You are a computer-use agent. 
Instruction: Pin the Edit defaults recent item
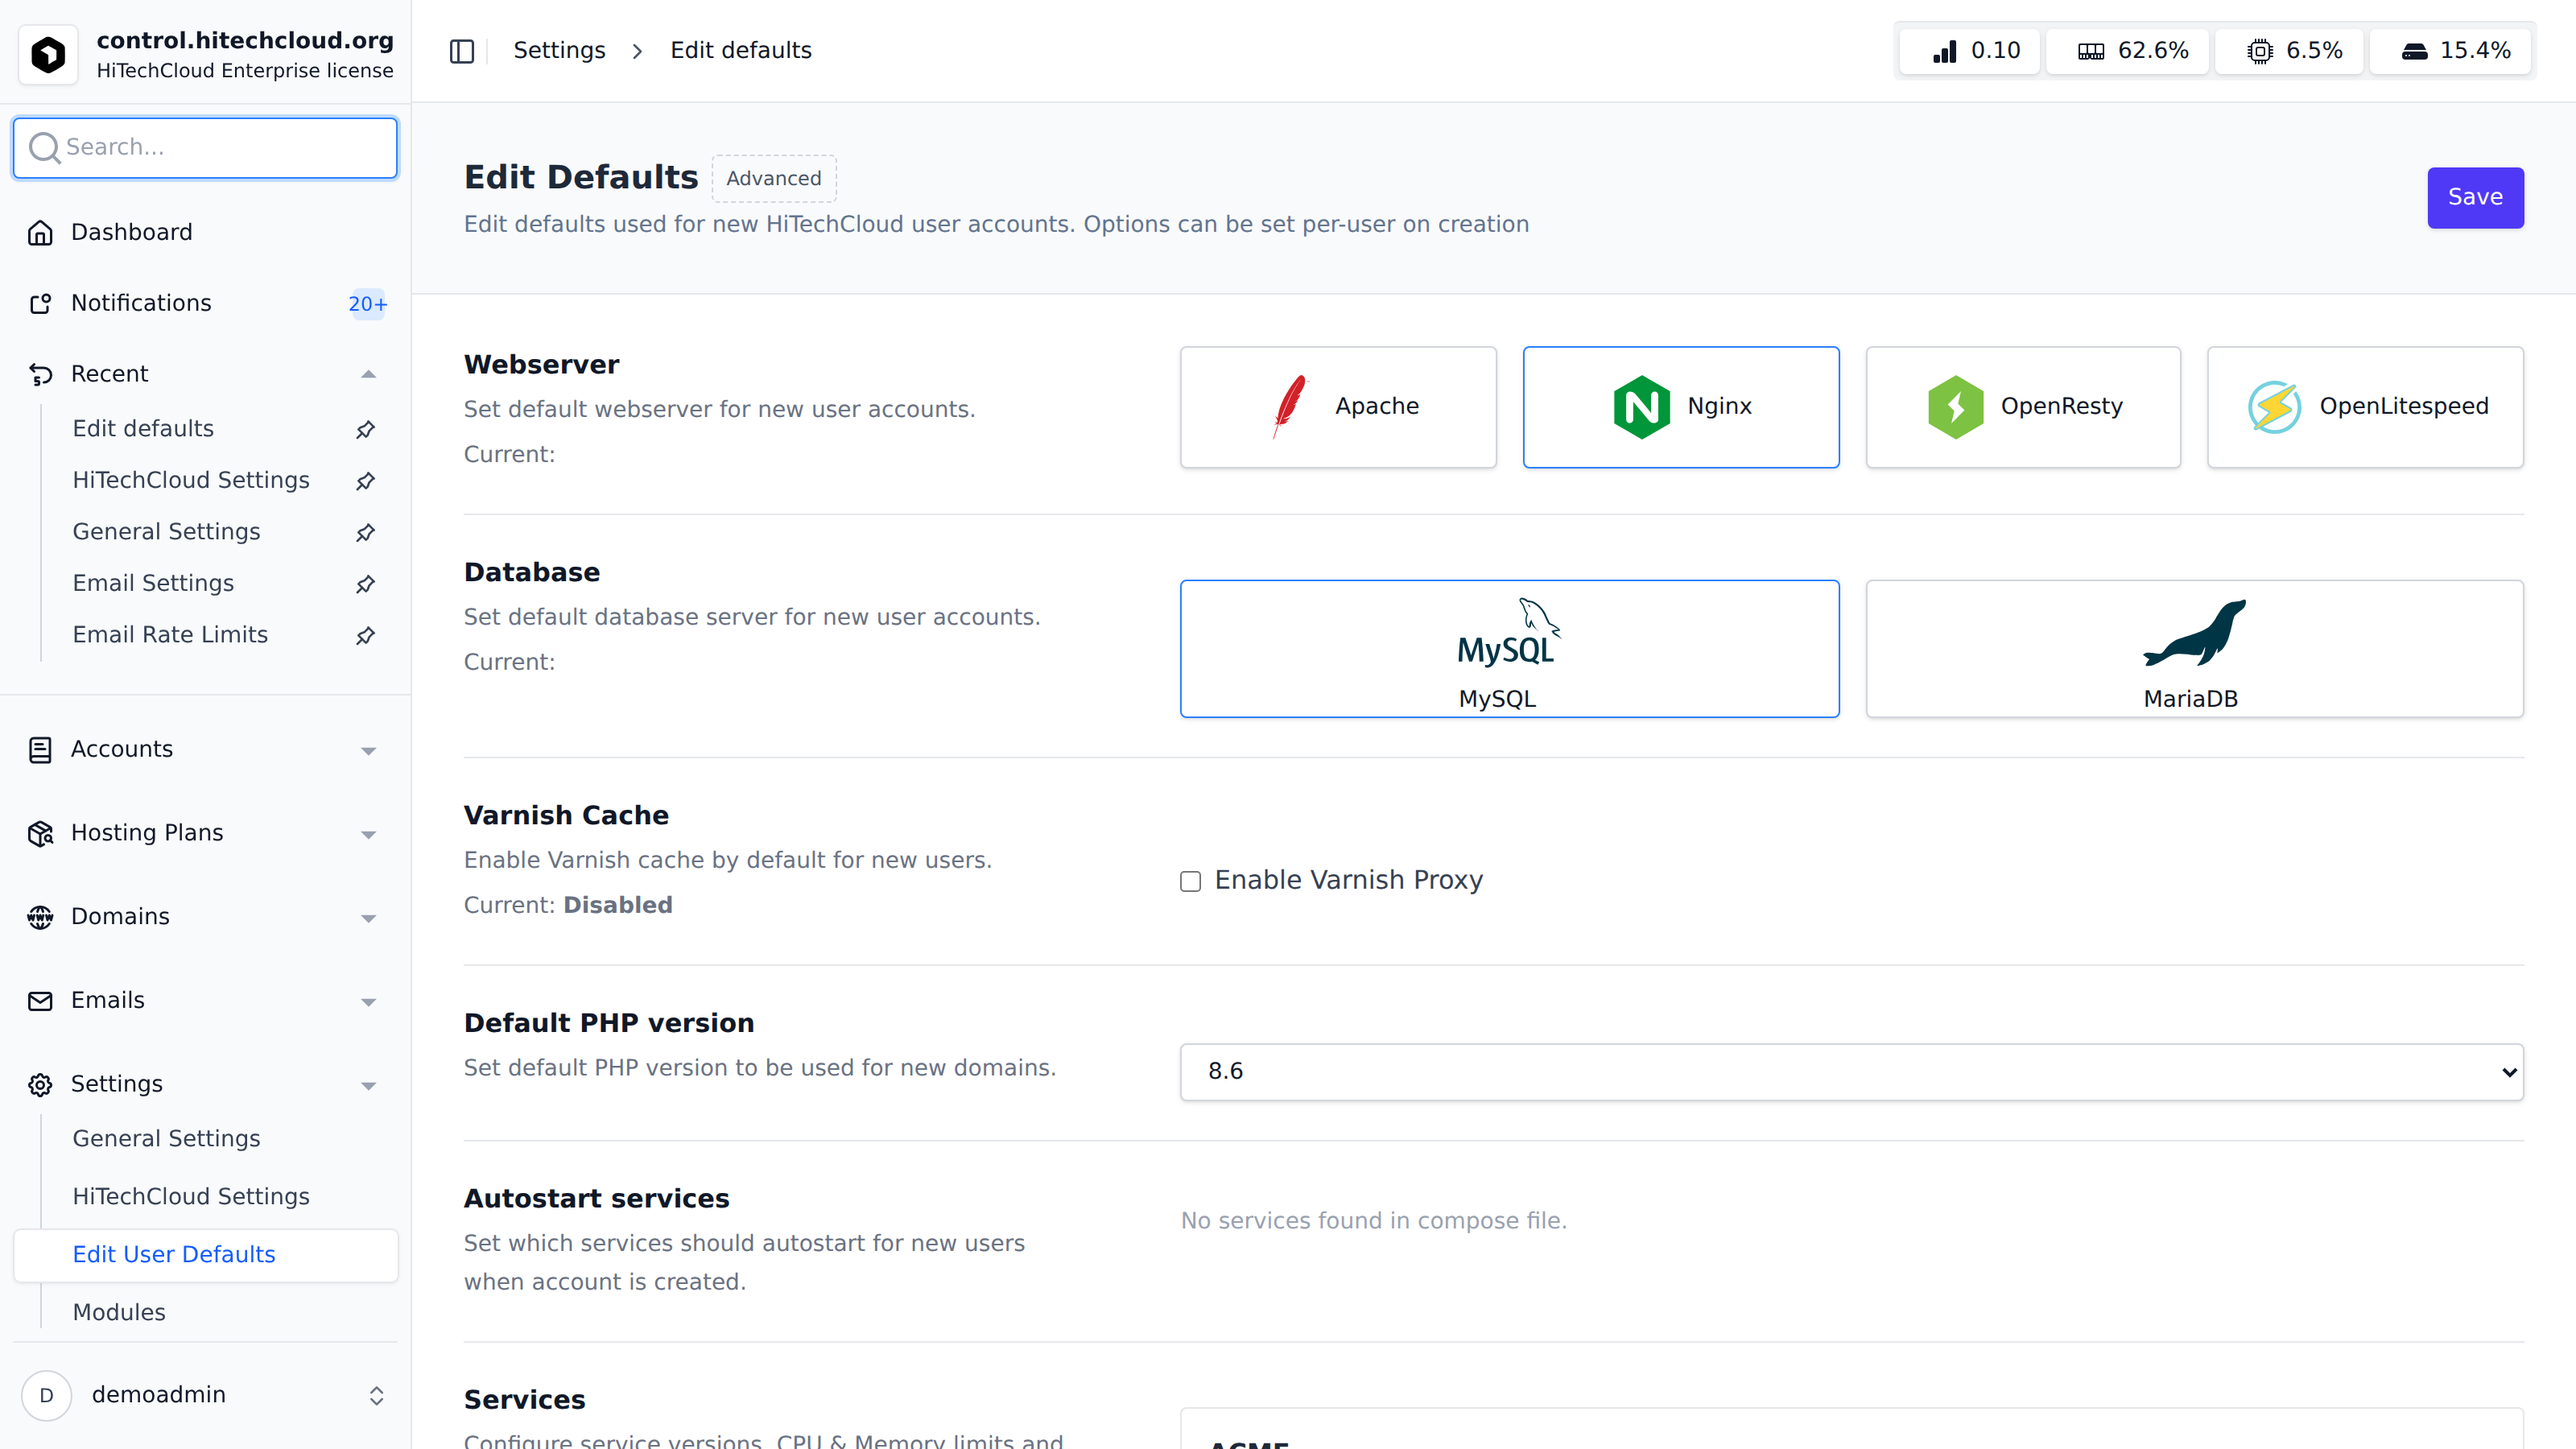coord(366,429)
